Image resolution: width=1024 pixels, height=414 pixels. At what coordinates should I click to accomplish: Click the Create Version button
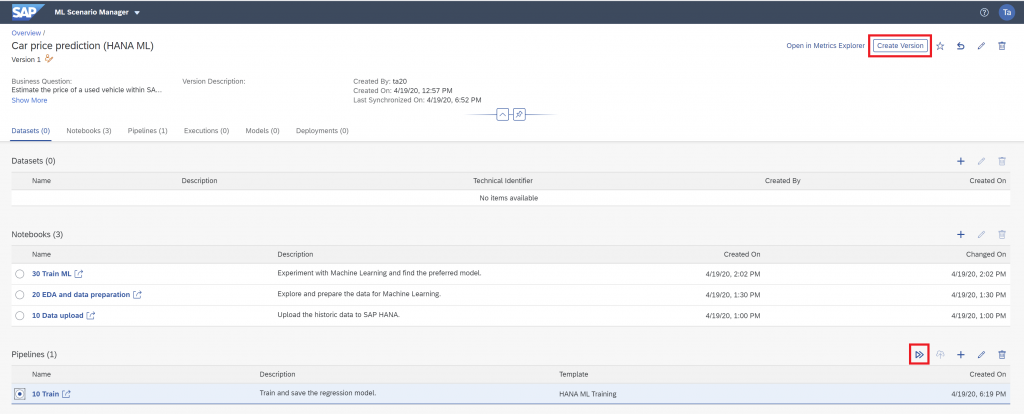(900, 46)
